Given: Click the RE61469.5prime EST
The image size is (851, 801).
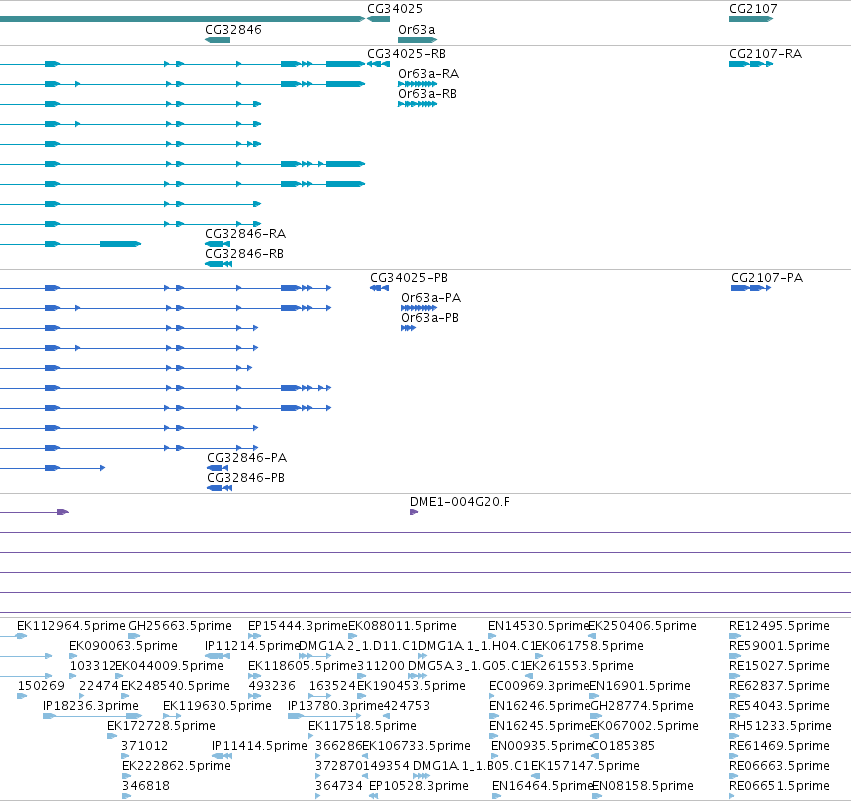Looking at the screenshot, I should click(734, 756).
